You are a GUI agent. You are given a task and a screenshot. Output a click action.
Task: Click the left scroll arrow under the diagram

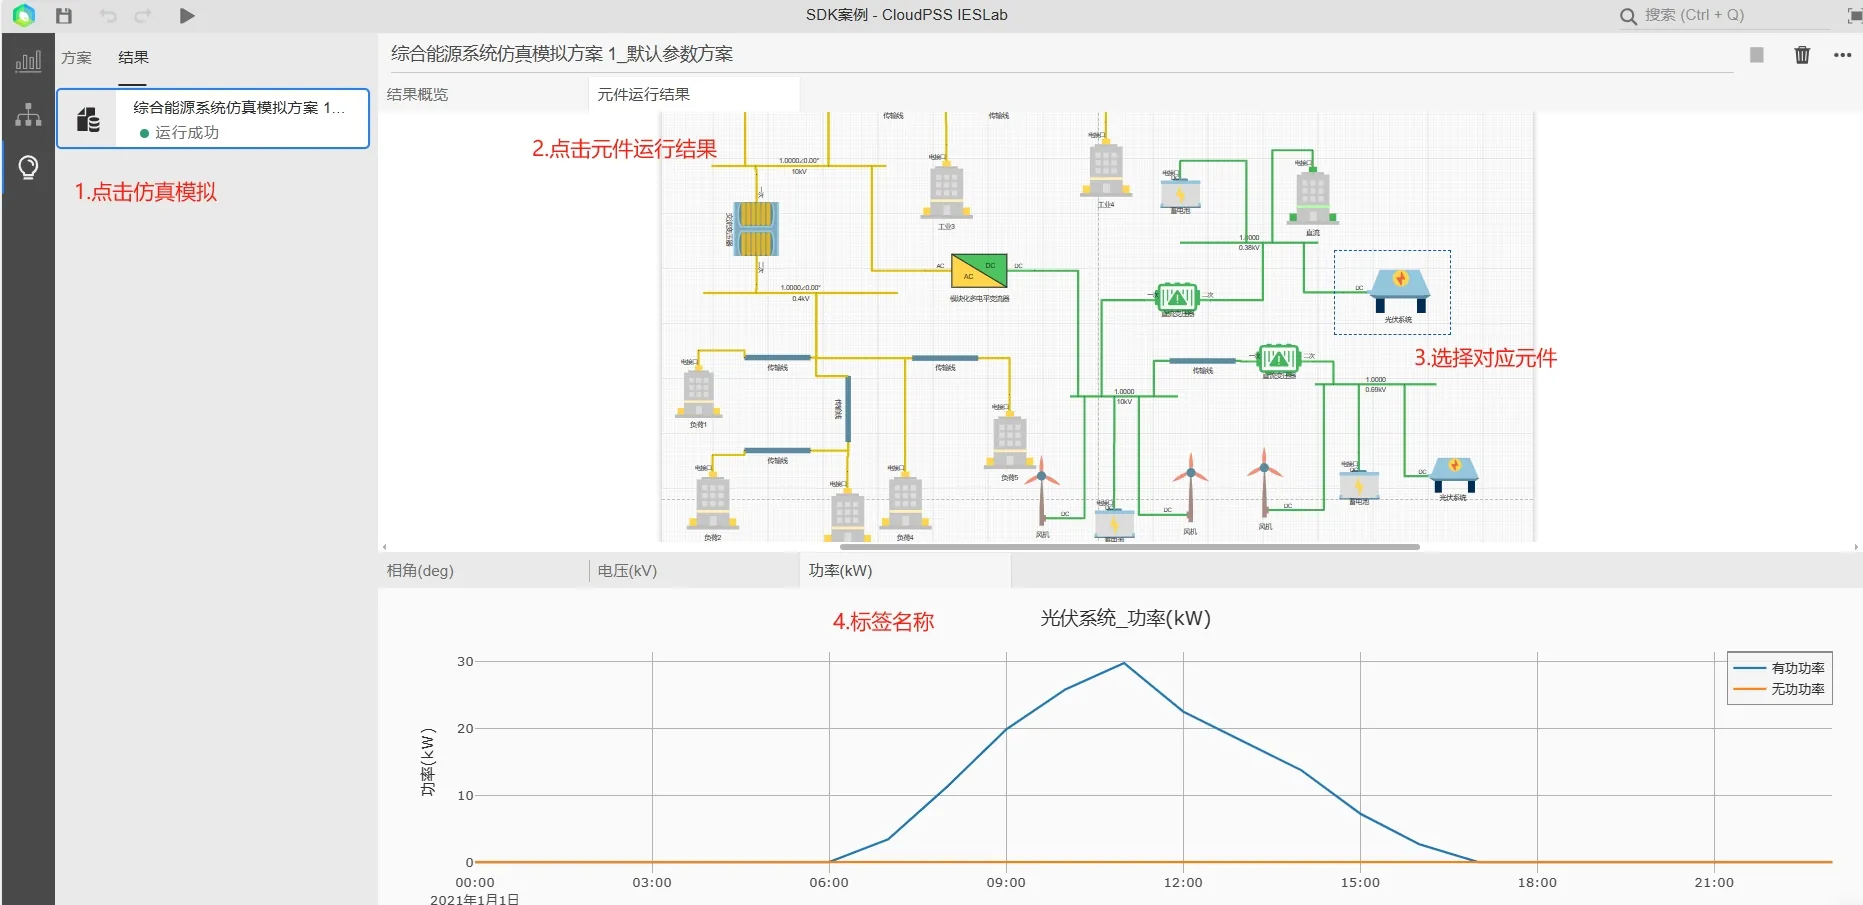[x=385, y=547]
